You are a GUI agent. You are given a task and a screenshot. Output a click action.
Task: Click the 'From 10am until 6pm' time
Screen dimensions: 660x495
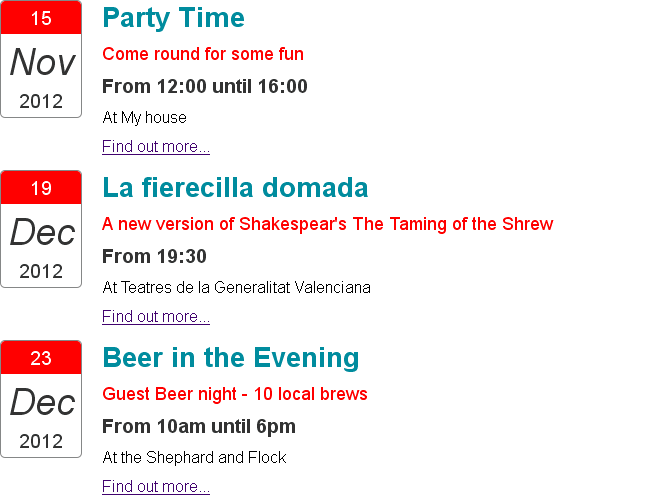click(x=199, y=427)
